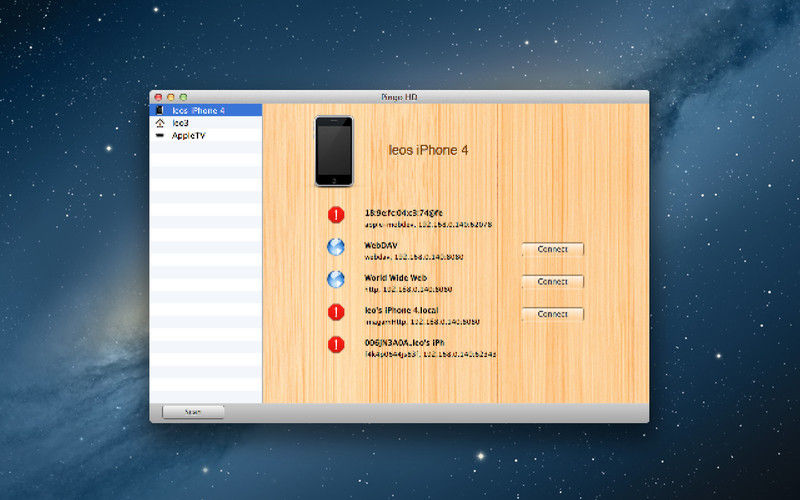800x500 pixels.
Task: Select leos iPhone 4 in the device list
Action: coord(206,110)
